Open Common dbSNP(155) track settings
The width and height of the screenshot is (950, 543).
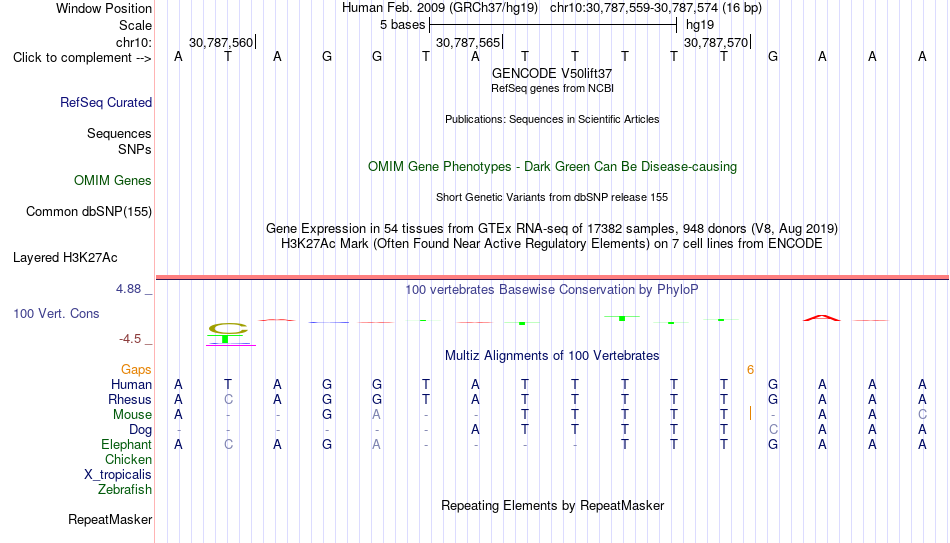click(x=88, y=212)
